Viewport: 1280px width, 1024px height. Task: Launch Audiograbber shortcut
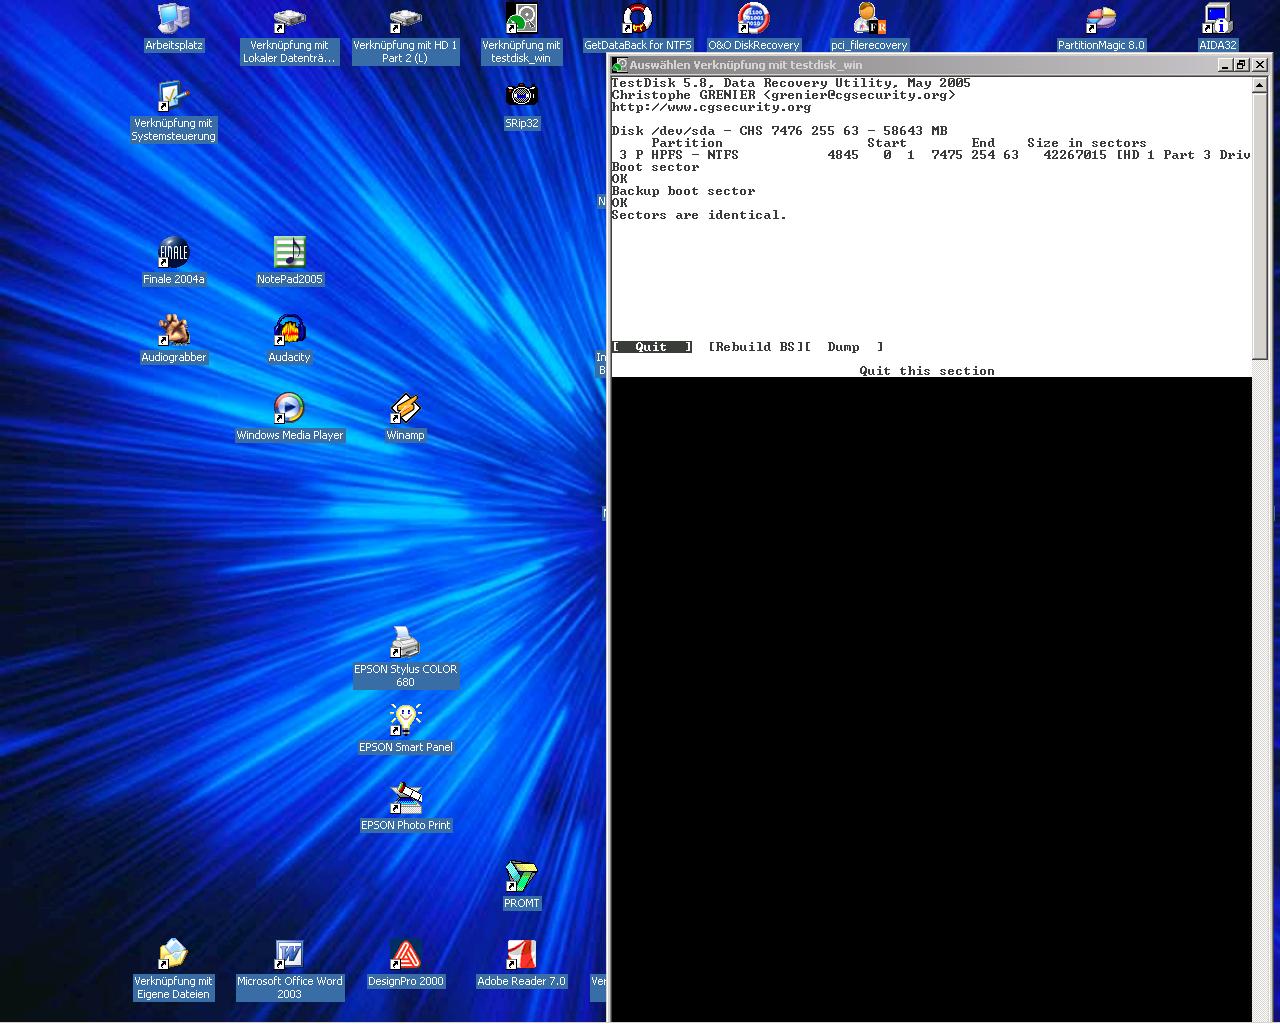[x=173, y=339]
